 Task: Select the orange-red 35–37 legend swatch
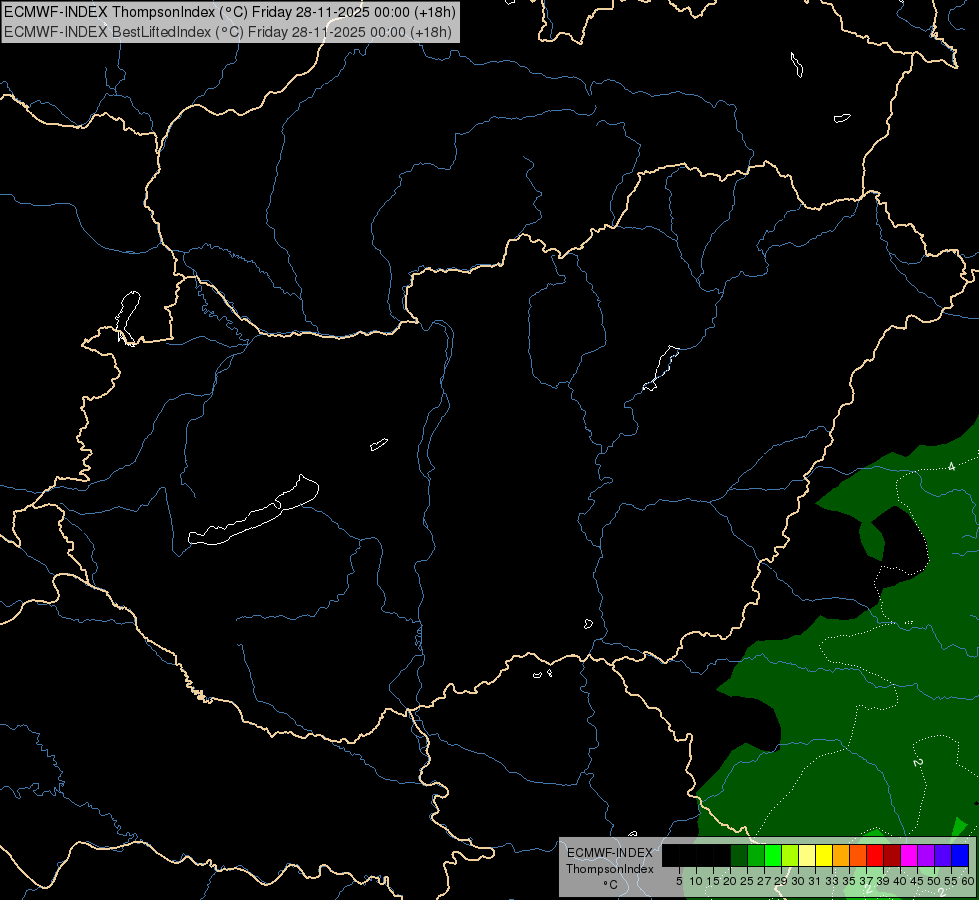click(858, 856)
